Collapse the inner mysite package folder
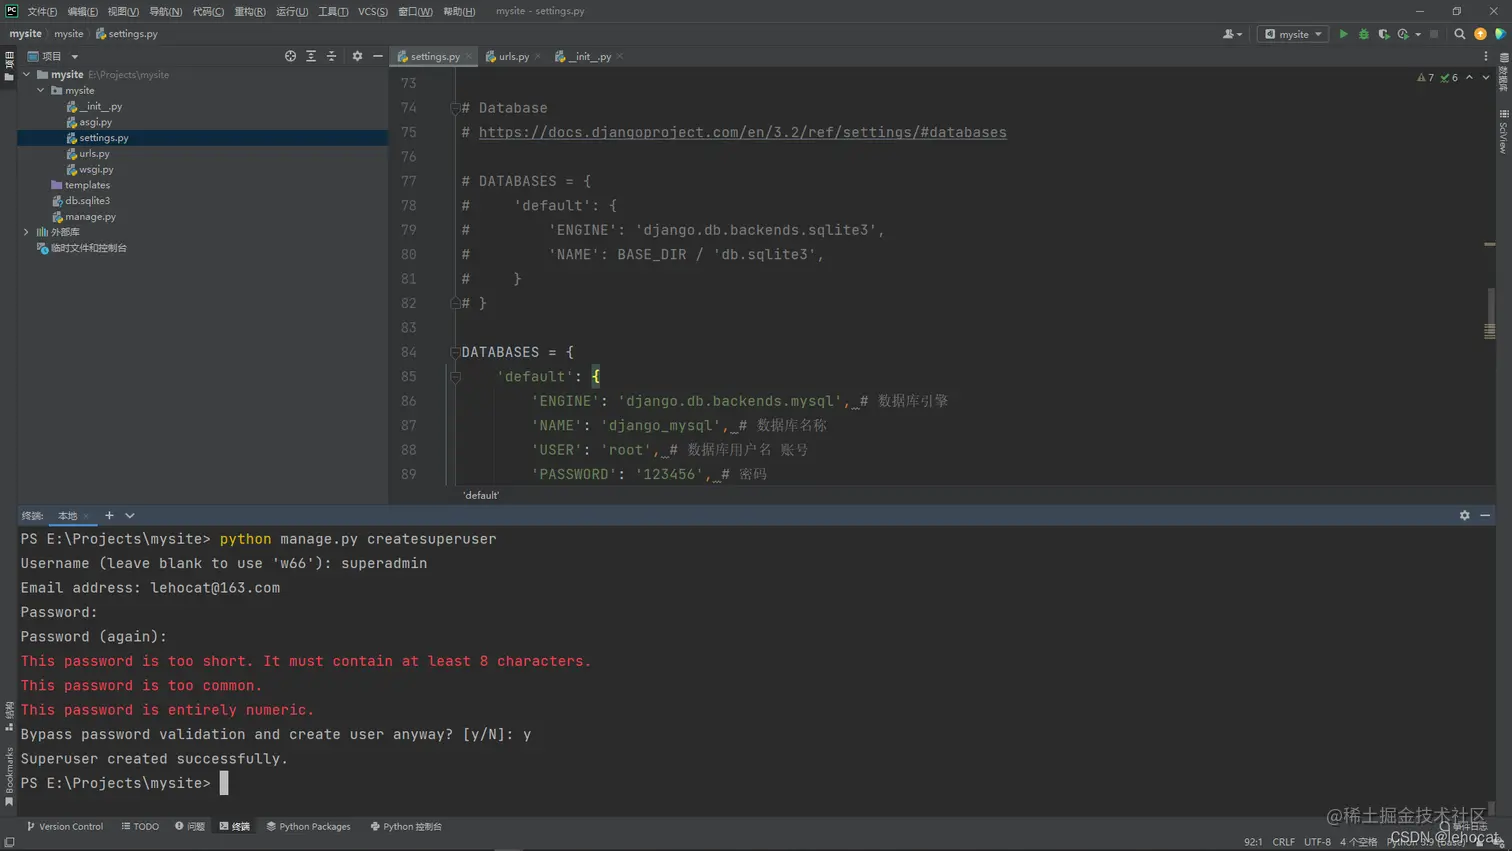Viewport: 1512px width, 851px height. pyautogui.click(x=41, y=90)
